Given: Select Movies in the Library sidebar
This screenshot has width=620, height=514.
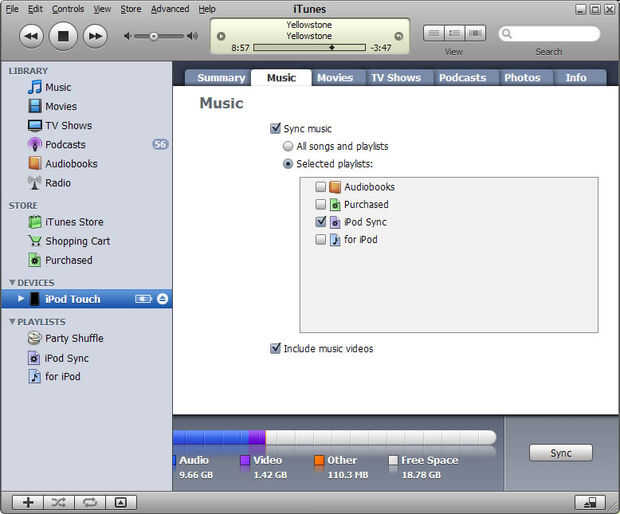Looking at the screenshot, I should click(x=61, y=106).
